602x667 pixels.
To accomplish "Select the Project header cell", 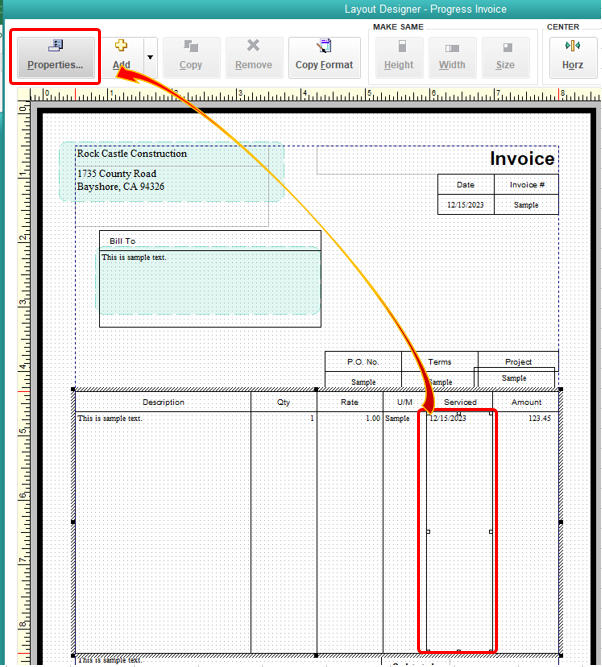I will [x=518, y=362].
